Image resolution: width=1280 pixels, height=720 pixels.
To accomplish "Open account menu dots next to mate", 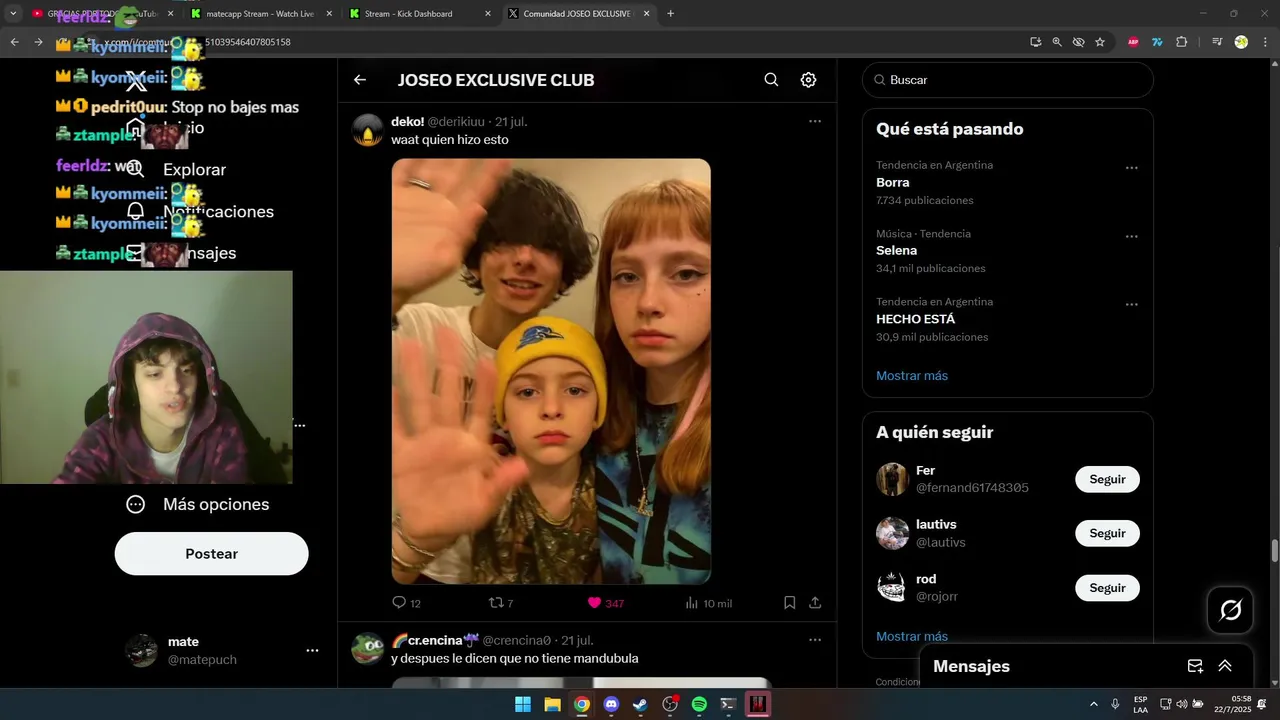I will (312, 650).
